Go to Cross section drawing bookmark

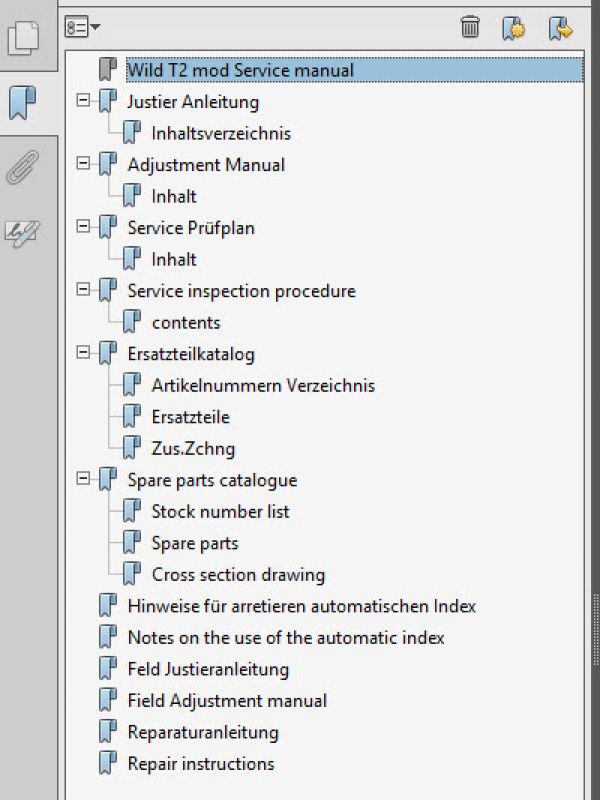[238, 575]
